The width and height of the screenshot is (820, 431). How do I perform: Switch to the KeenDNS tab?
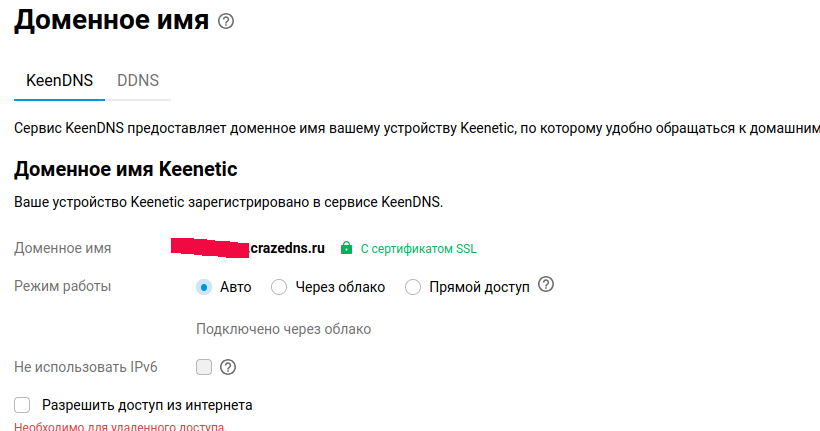pyautogui.click(x=59, y=80)
